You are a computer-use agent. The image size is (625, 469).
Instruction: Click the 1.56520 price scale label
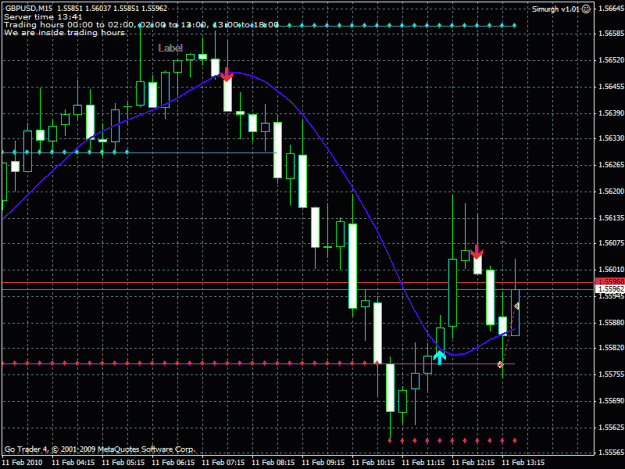coord(611,60)
